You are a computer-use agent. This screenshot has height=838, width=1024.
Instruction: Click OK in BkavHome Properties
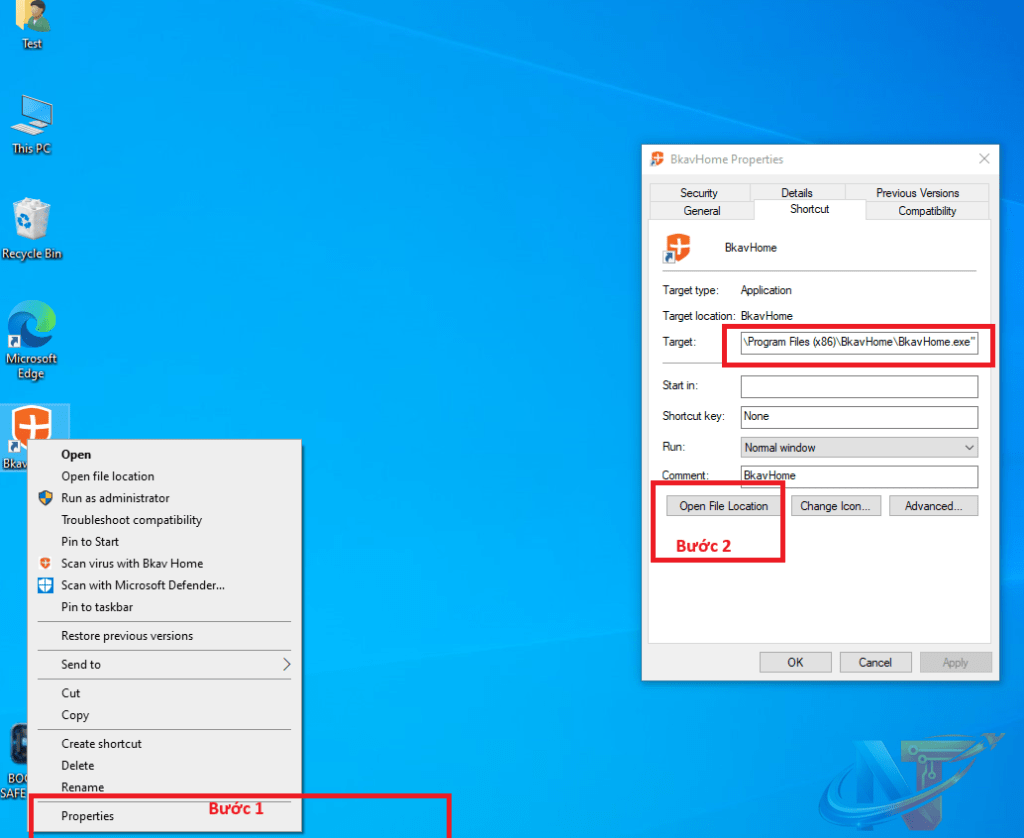[x=795, y=662]
